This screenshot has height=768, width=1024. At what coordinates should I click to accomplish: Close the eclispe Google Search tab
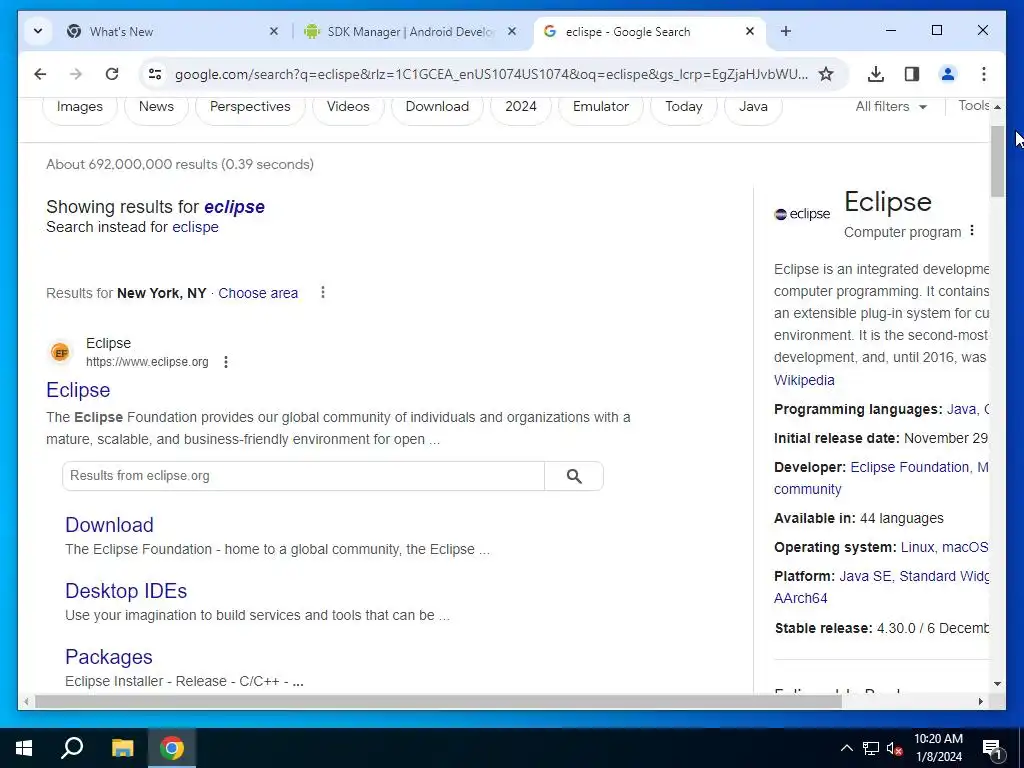coord(750,31)
